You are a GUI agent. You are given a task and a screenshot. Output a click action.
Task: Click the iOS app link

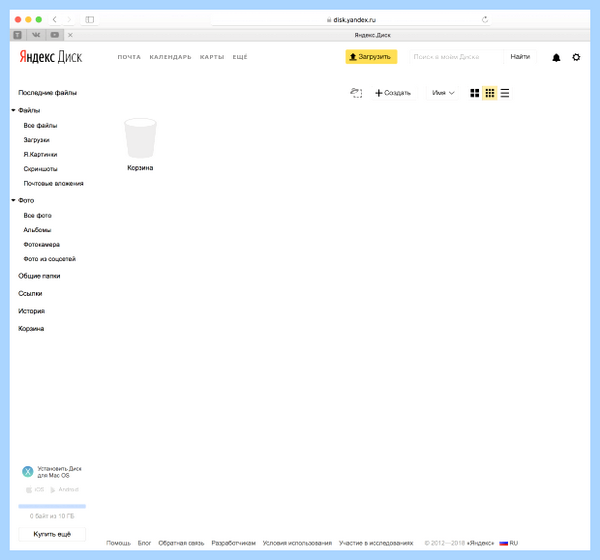(x=35, y=490)
